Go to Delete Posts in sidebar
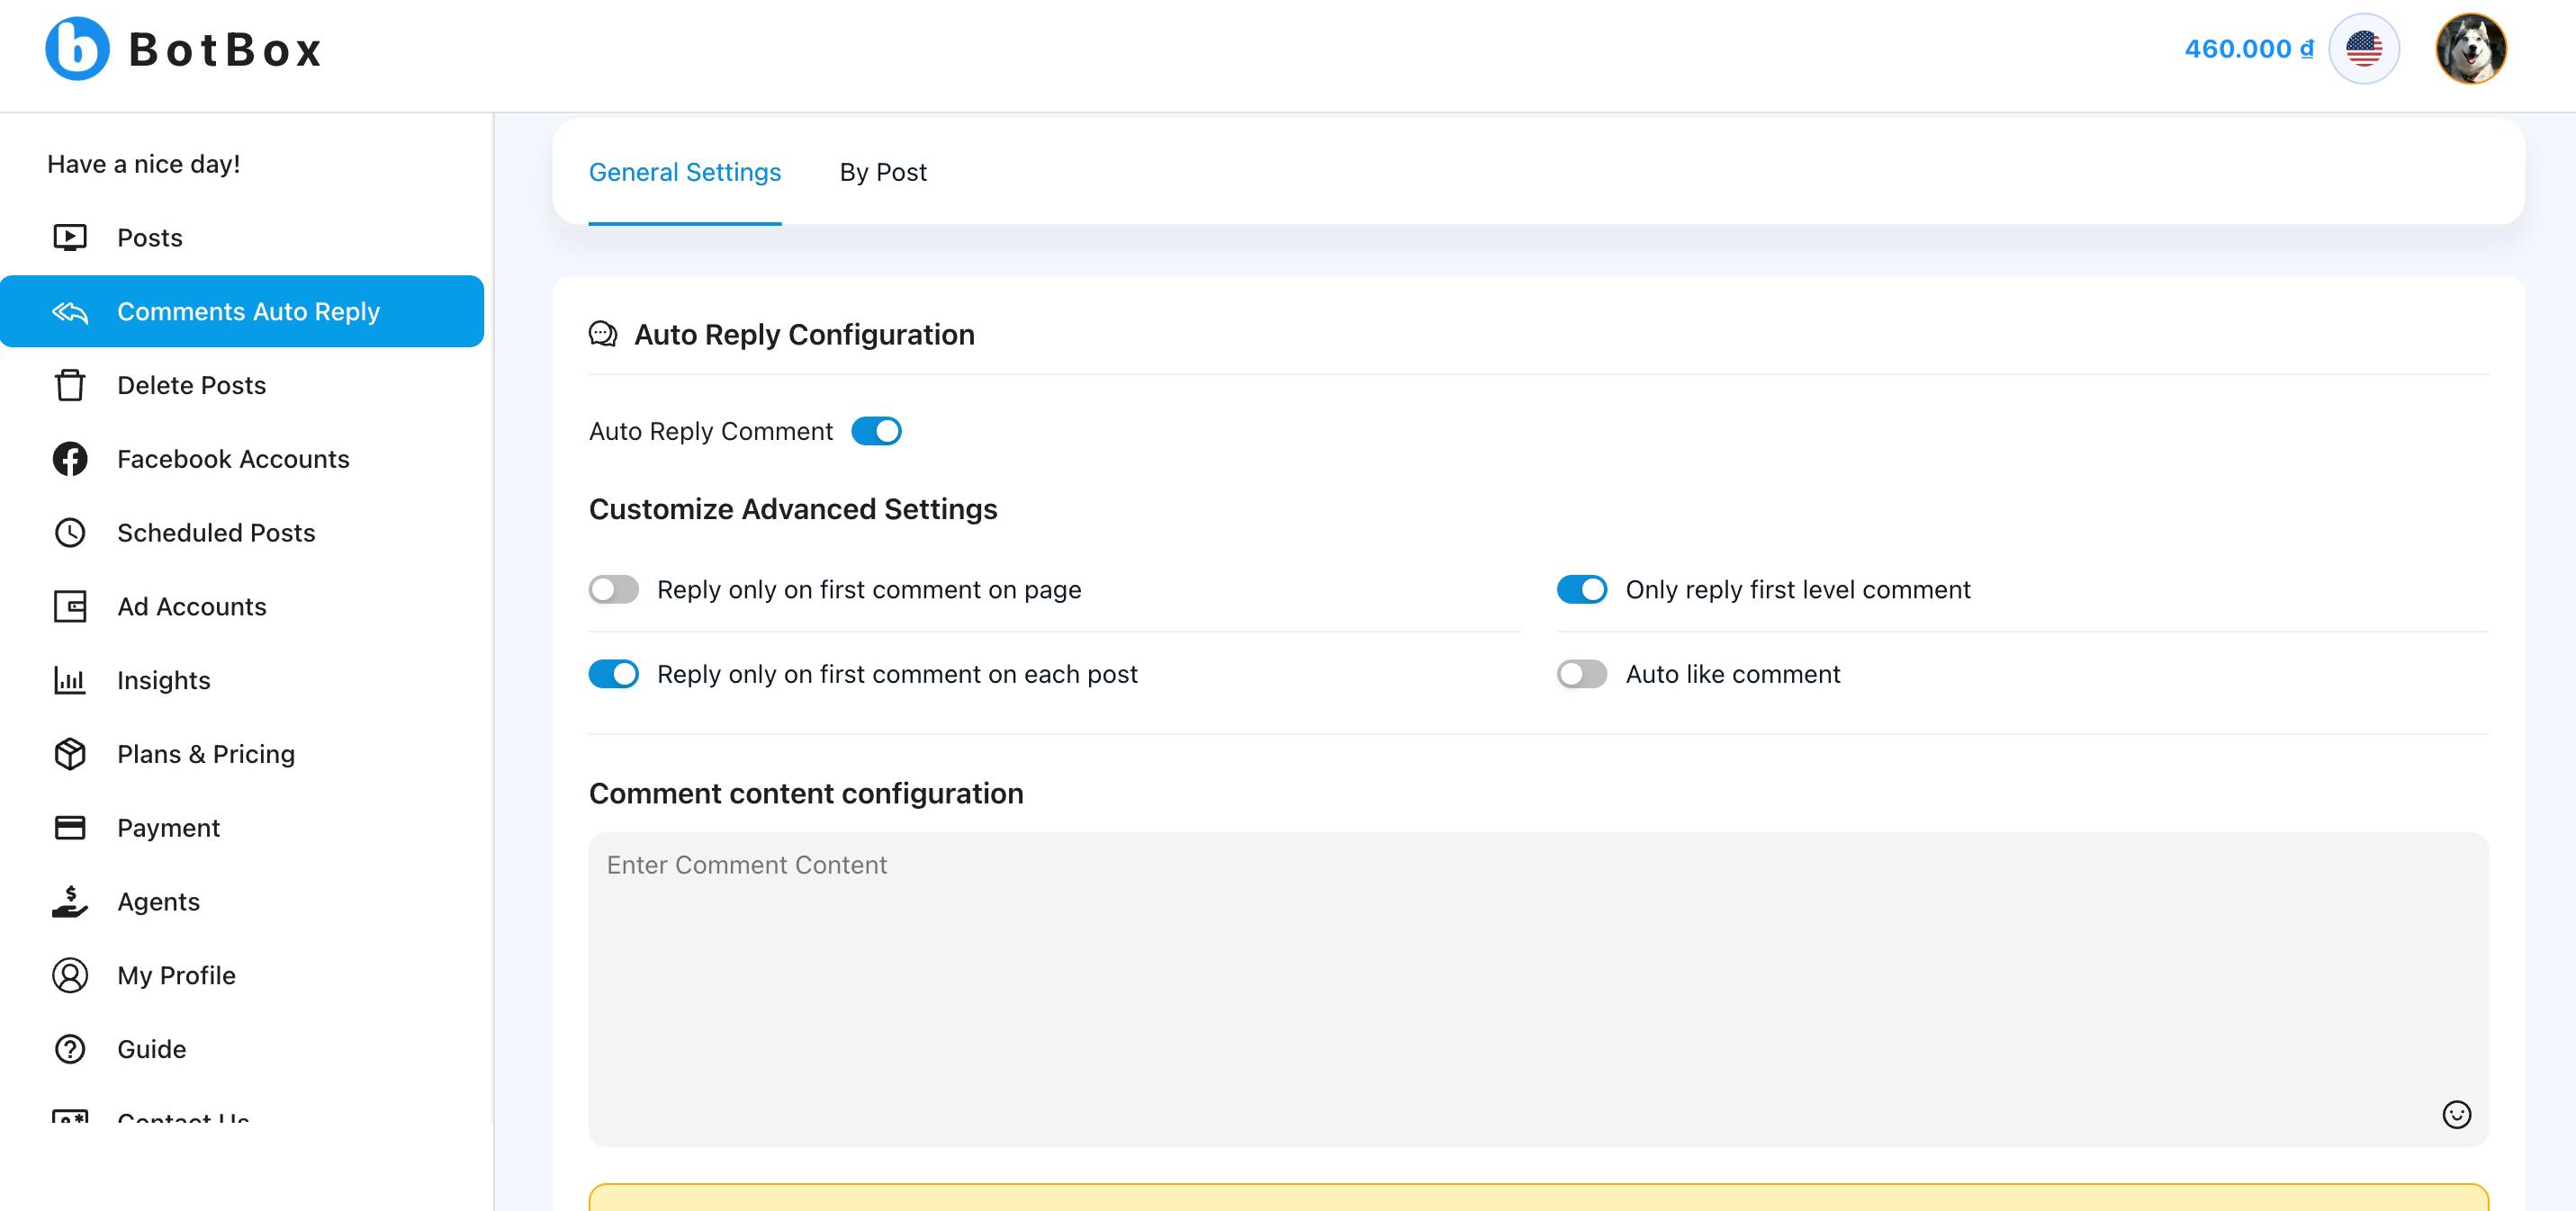Screen dimensions: 2576x1211 coord(242,385)
